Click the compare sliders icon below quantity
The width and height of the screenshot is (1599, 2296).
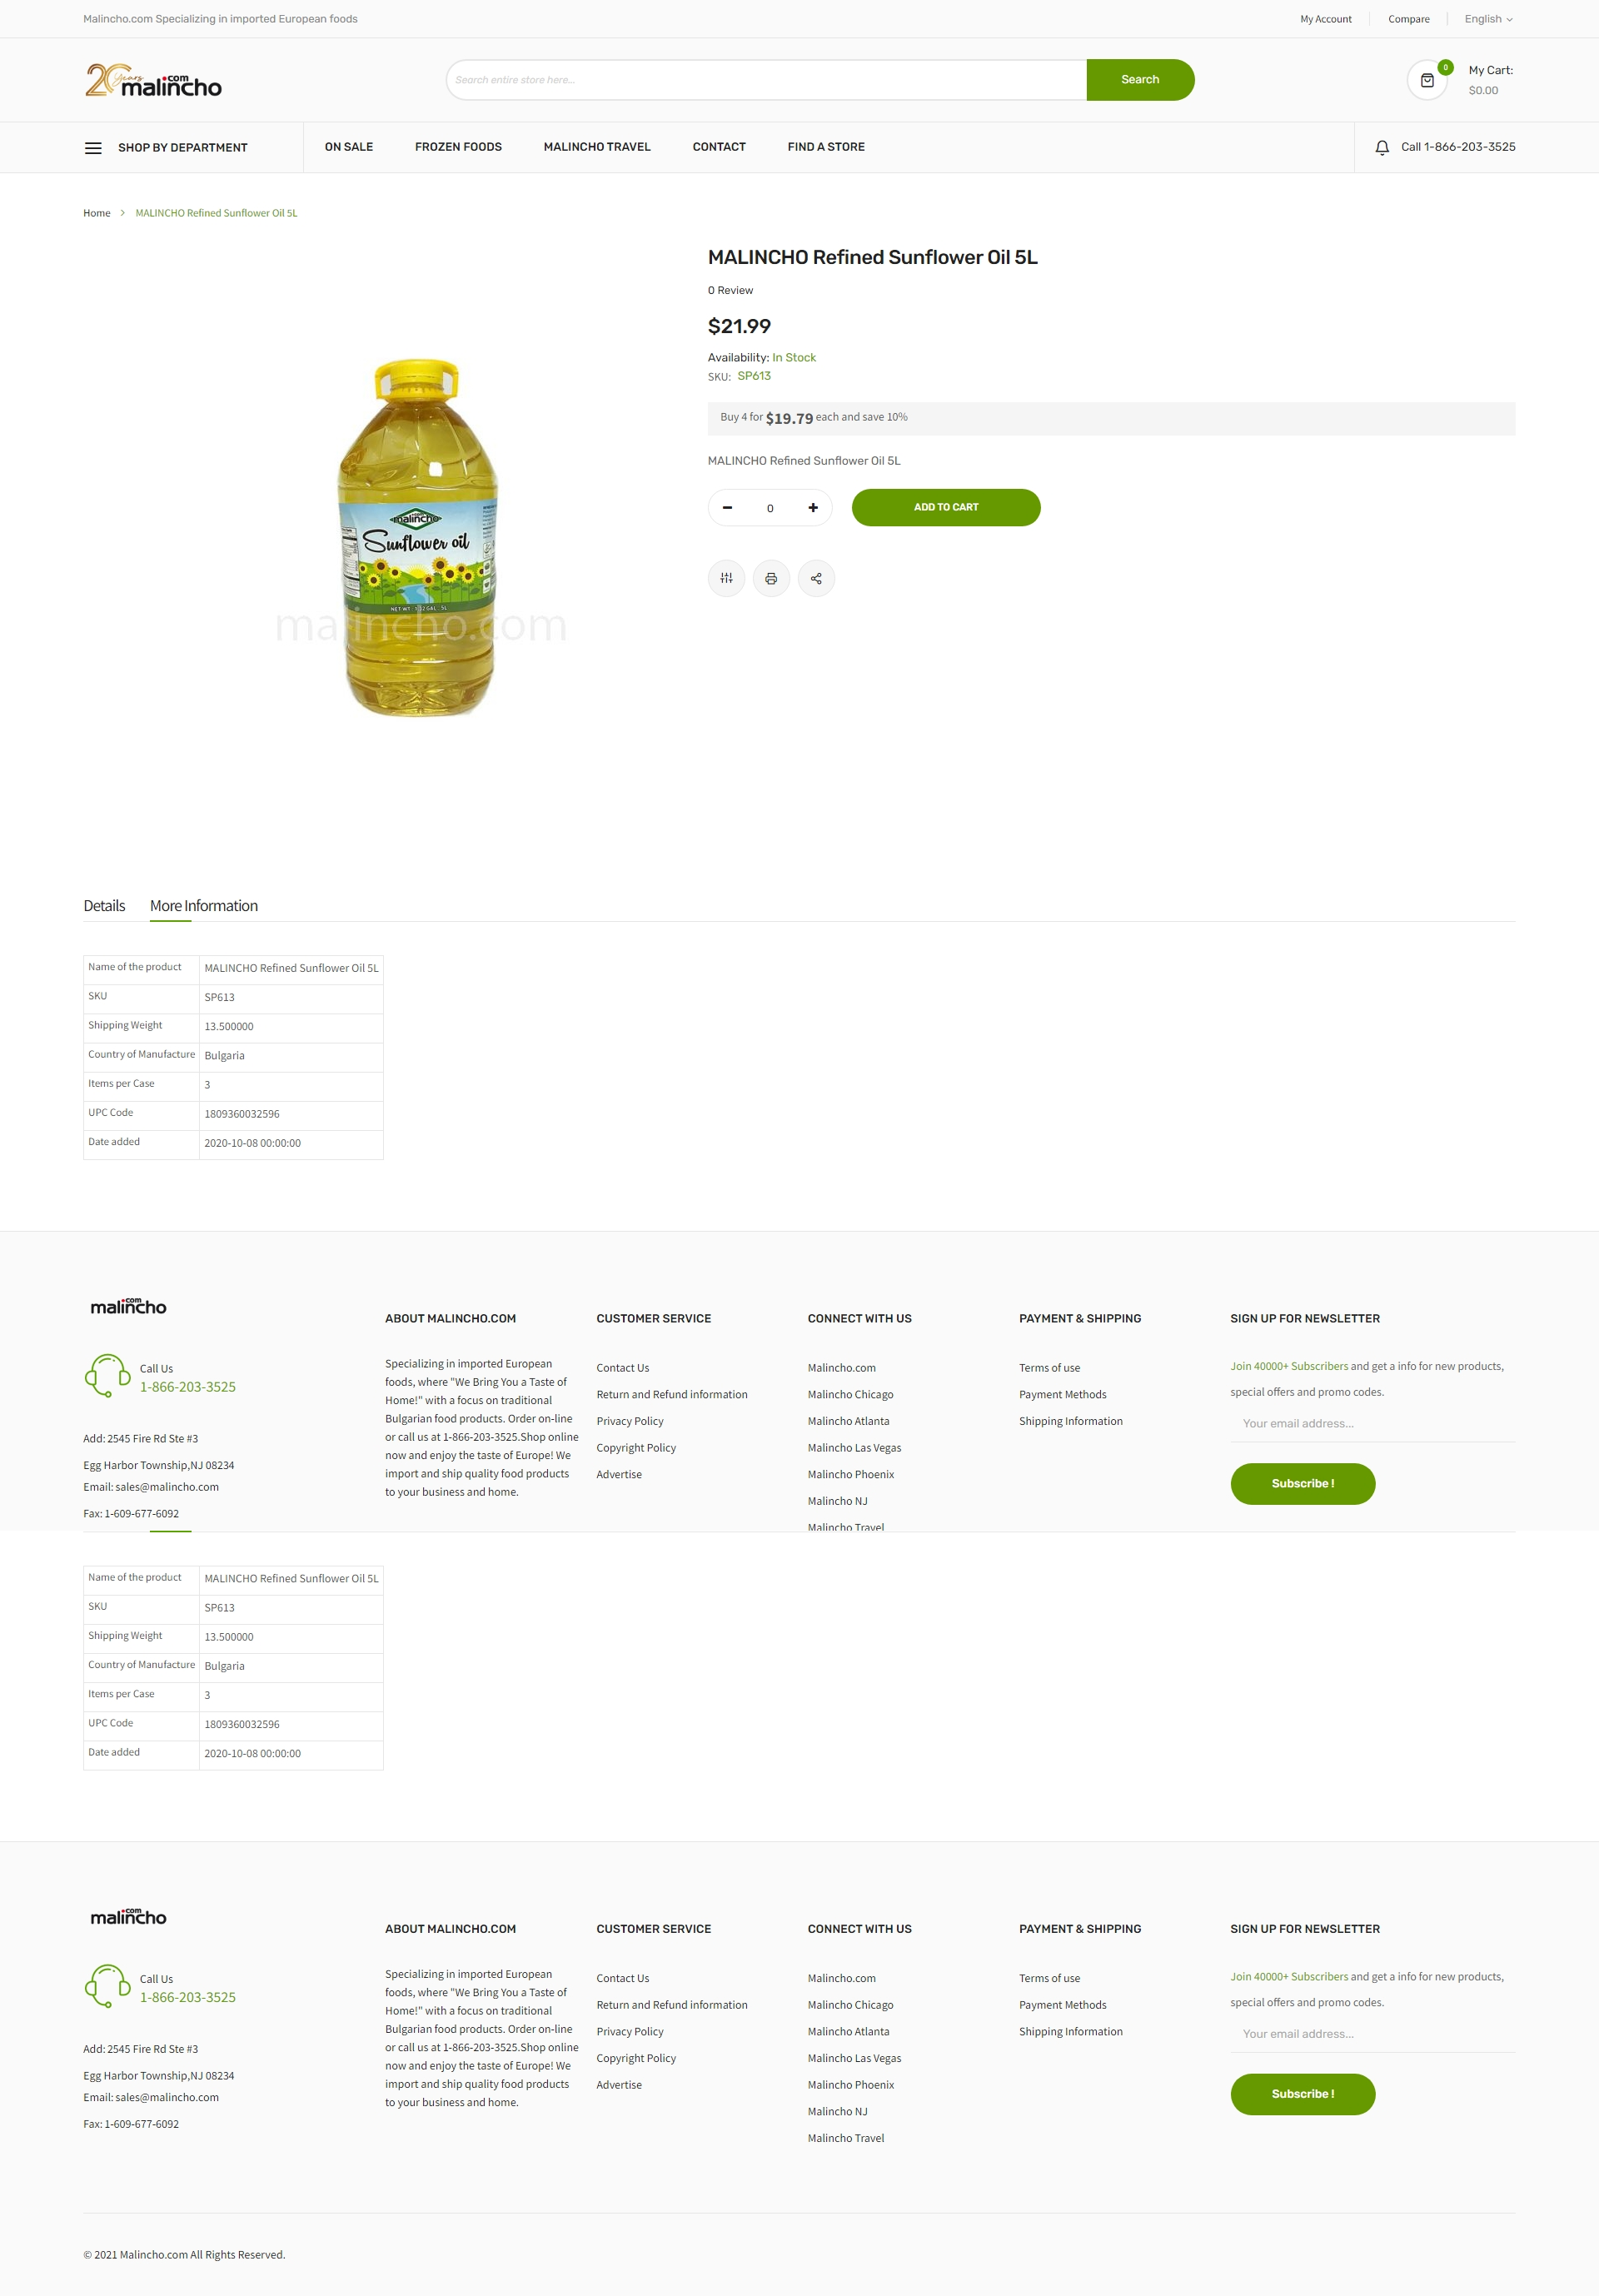click(x=727, y=578)
